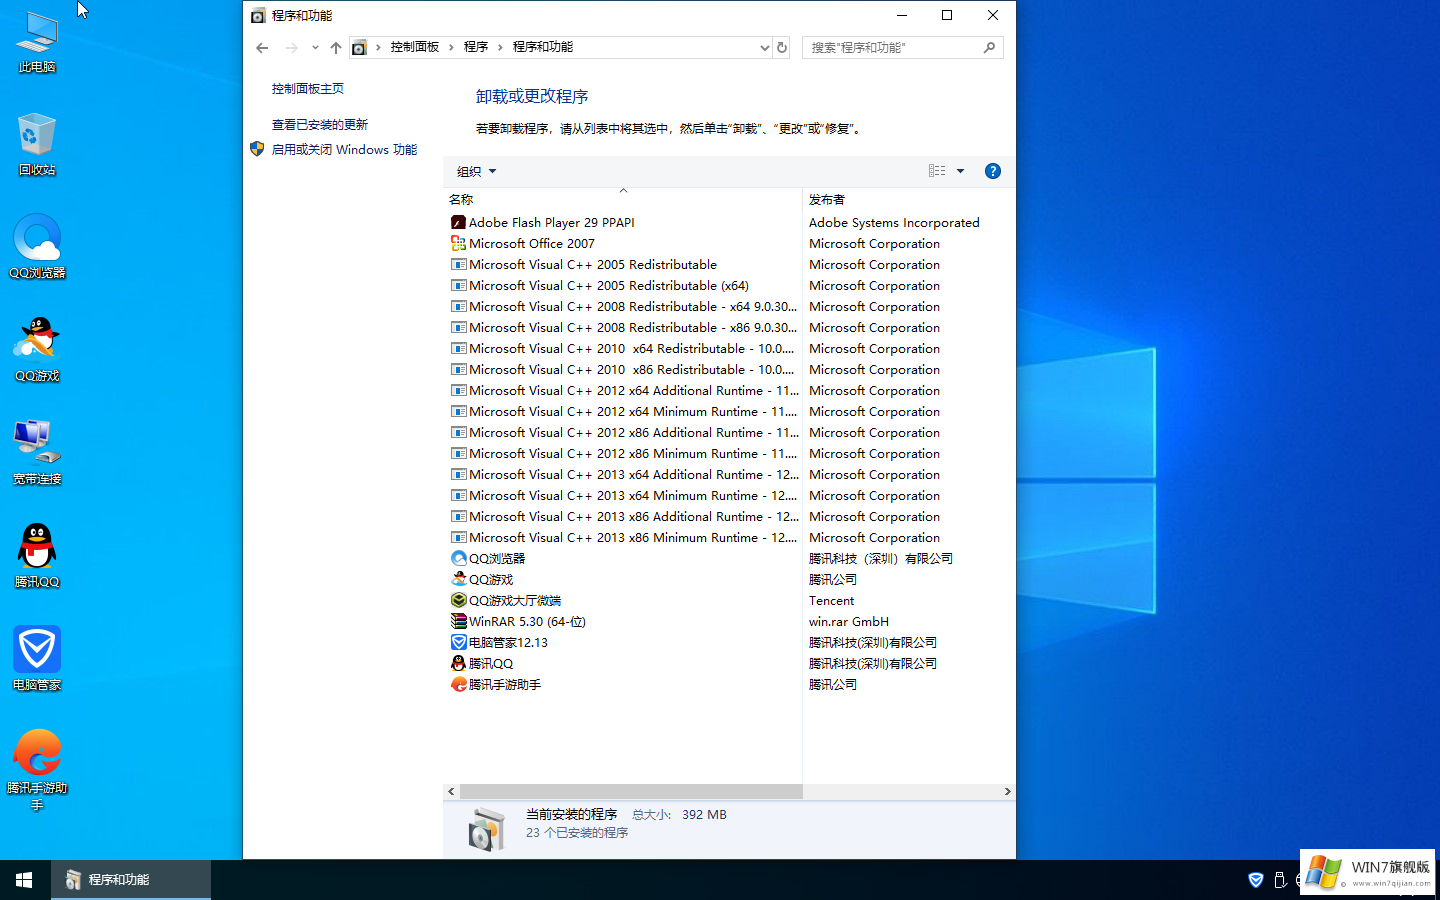Sort by the 发布者 column header
This screenshot has height=900, width=1440.
[x=908, y=200]
